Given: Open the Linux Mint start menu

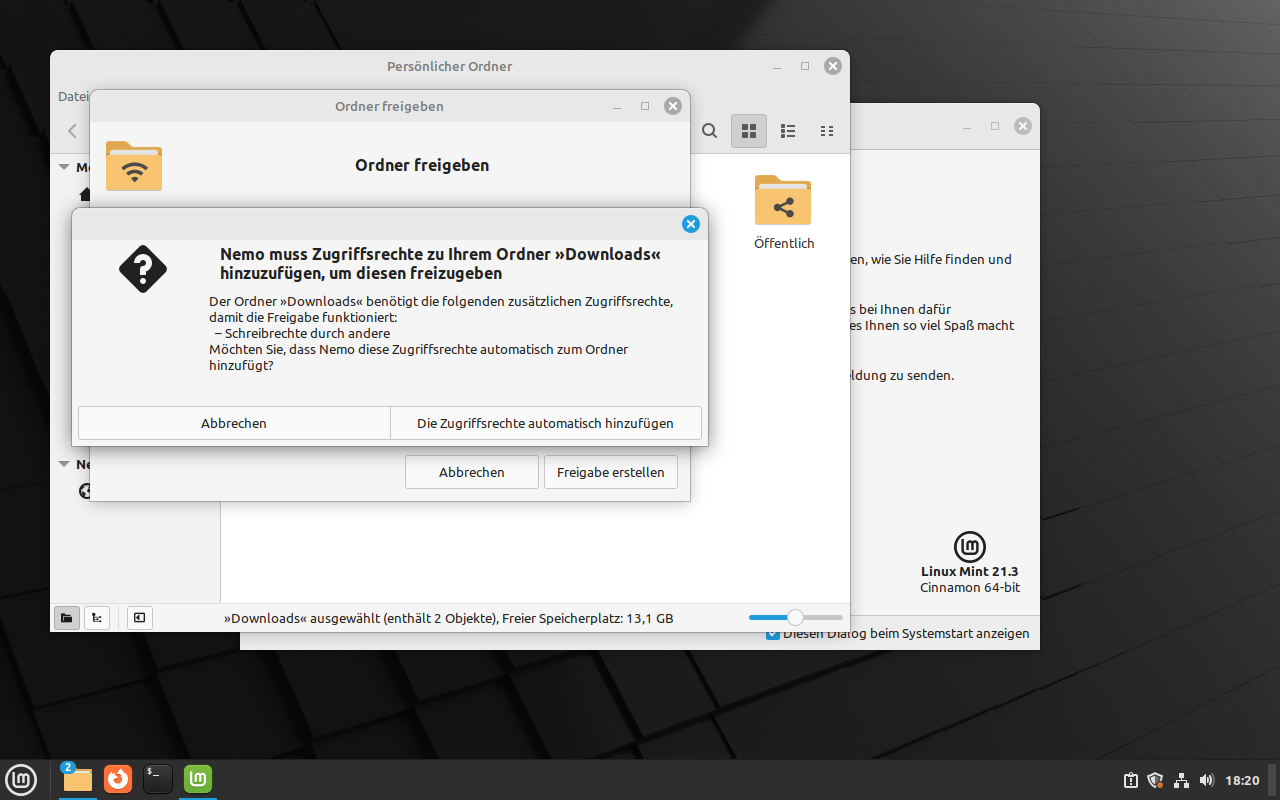Looking at the screenshot, I should point(21,779).
